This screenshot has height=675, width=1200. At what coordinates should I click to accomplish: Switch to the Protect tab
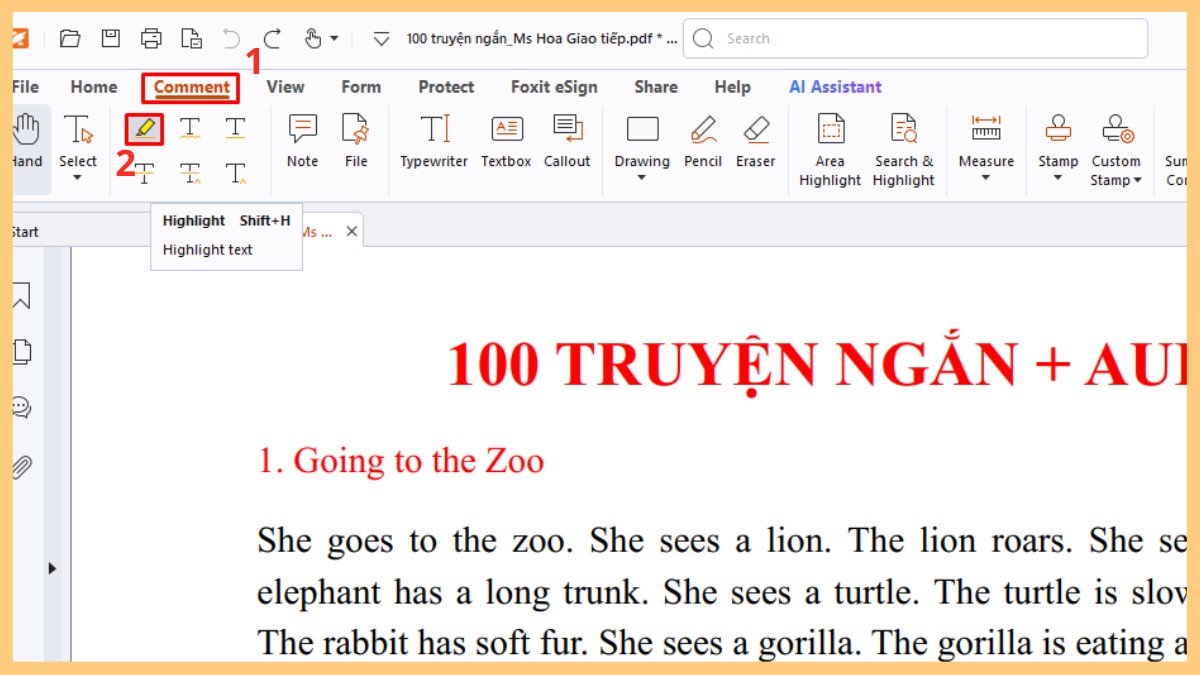click(446, 87)
